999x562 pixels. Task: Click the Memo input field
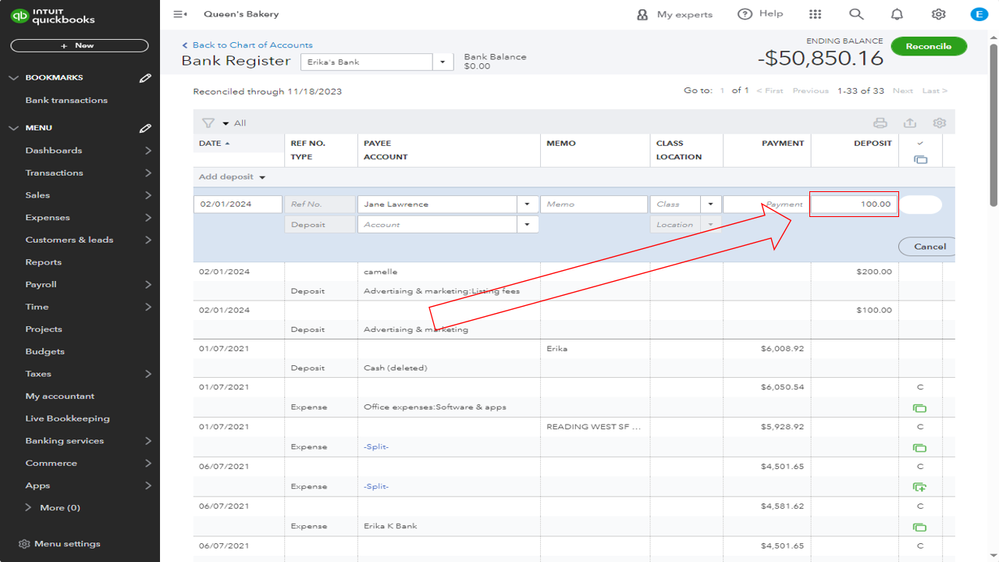(x=594, y=204)
